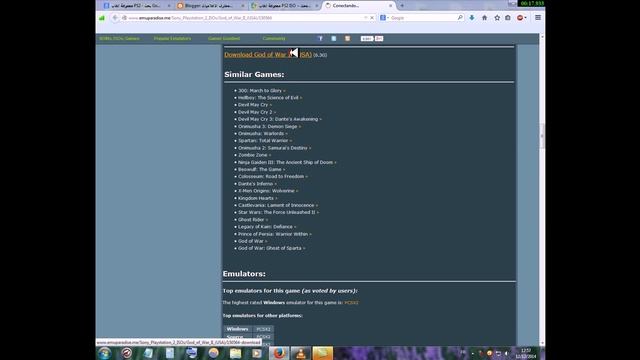The image size is (640, 360).
Task: Share the page via Twitter icon
Action: click(334, 38)
